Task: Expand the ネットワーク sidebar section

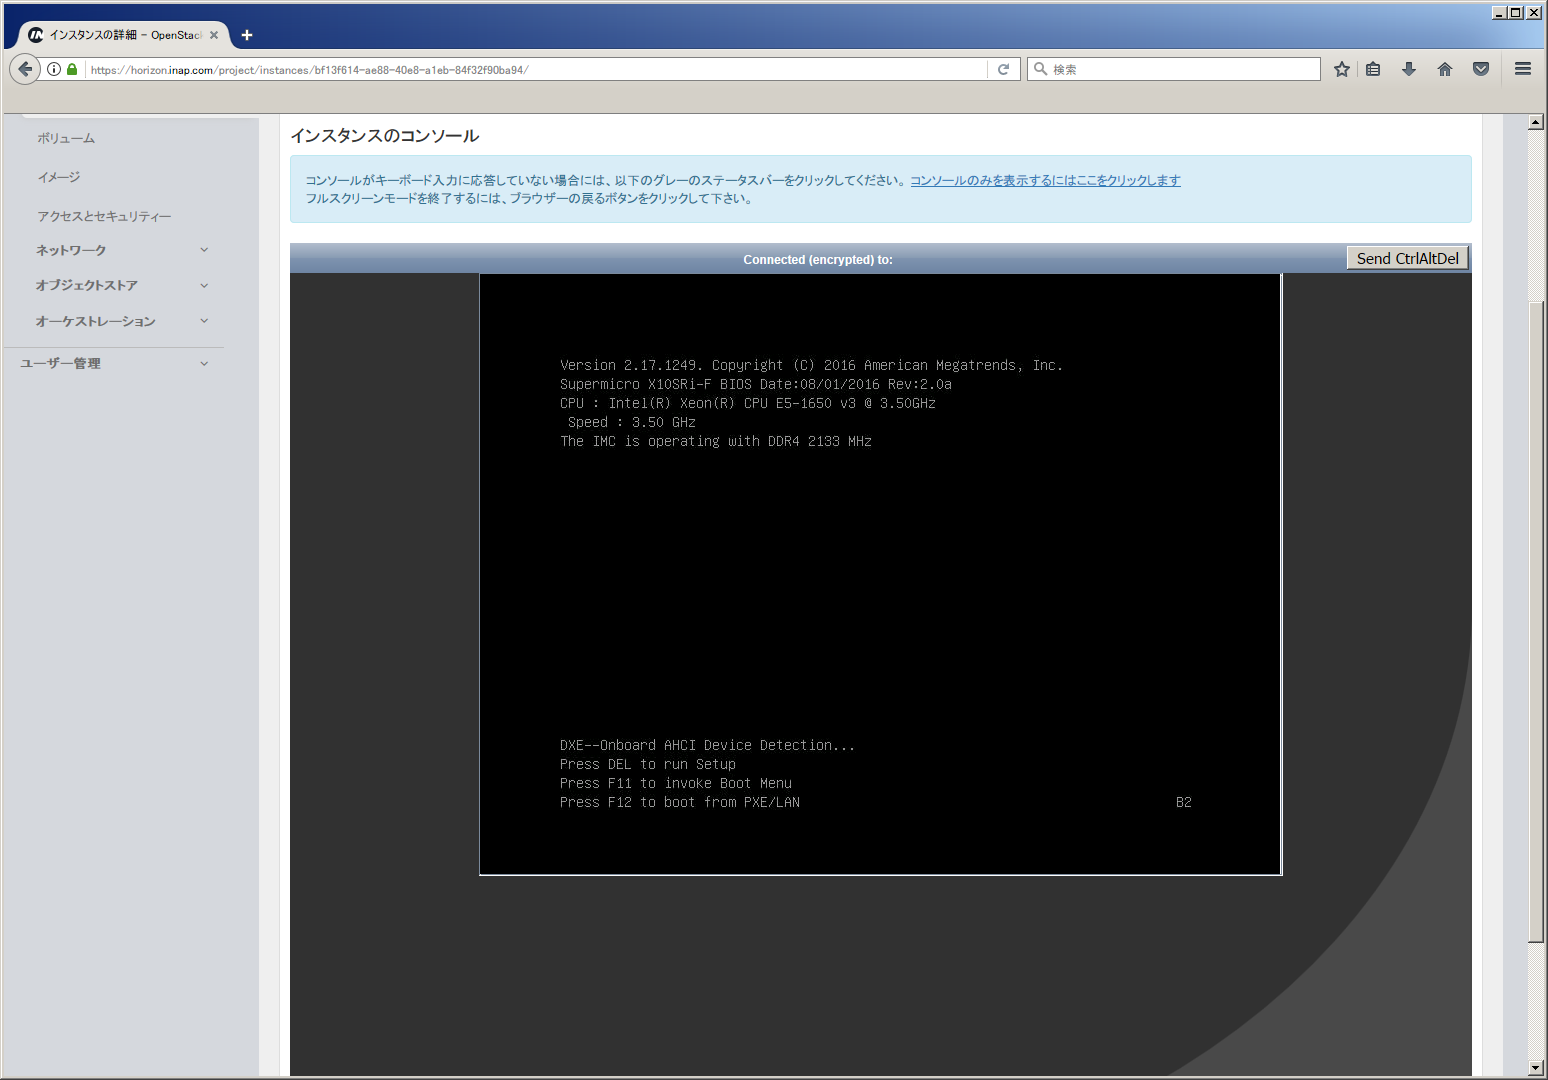Action: point(122,250)
